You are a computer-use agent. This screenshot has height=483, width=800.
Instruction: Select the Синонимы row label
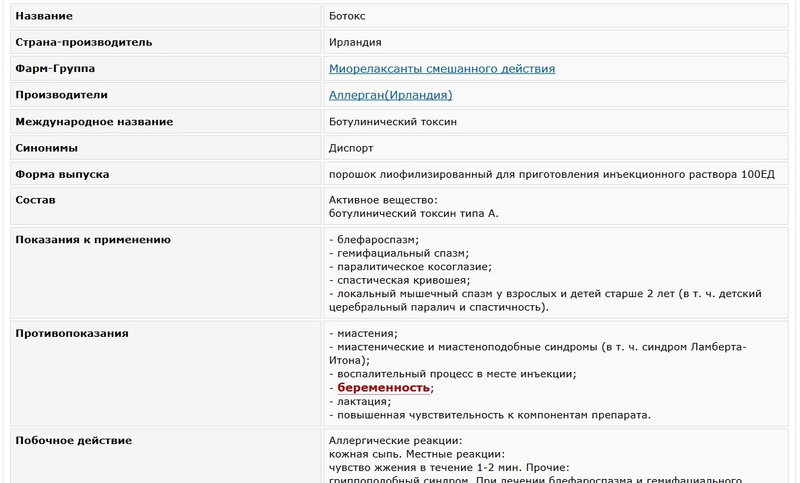tap(46, 148)
